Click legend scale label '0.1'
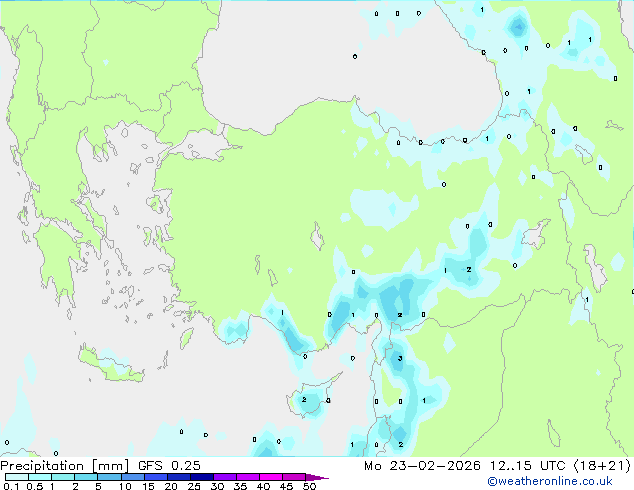This screenshot has height=490, width=634. [11, 486]
